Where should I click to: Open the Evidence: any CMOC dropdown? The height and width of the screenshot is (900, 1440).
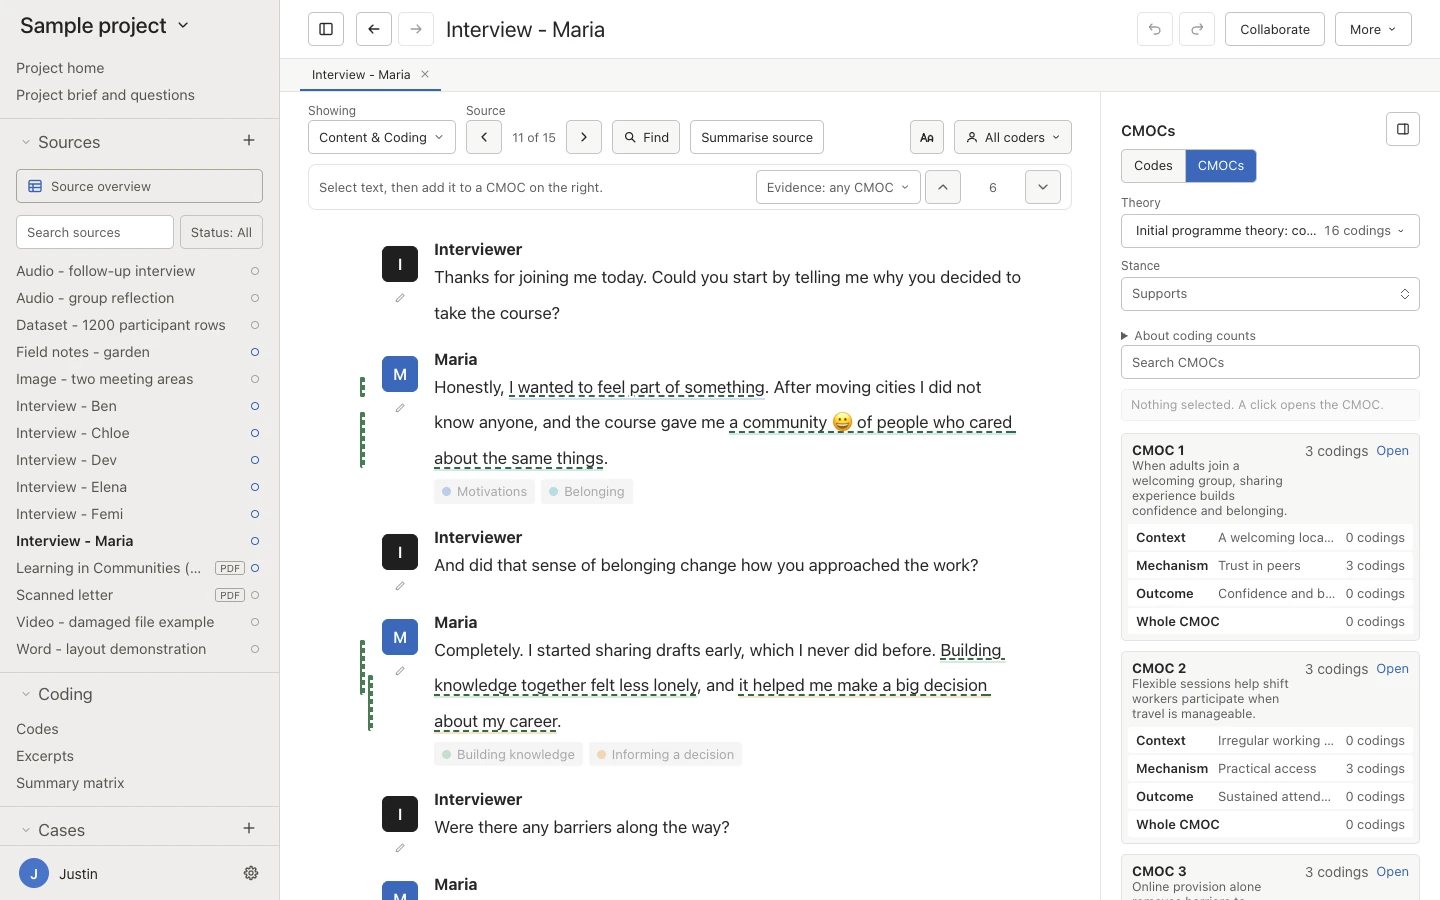[x=838, y=187]
